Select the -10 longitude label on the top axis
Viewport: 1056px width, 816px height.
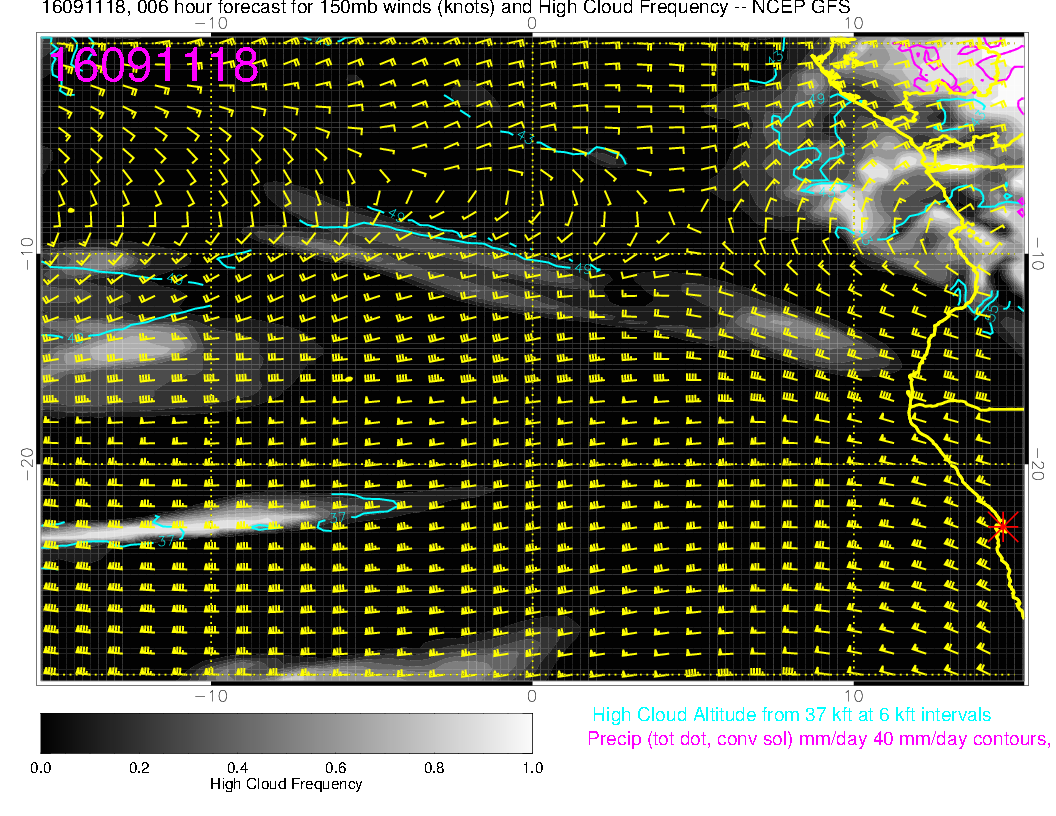(x=211, y=24)
